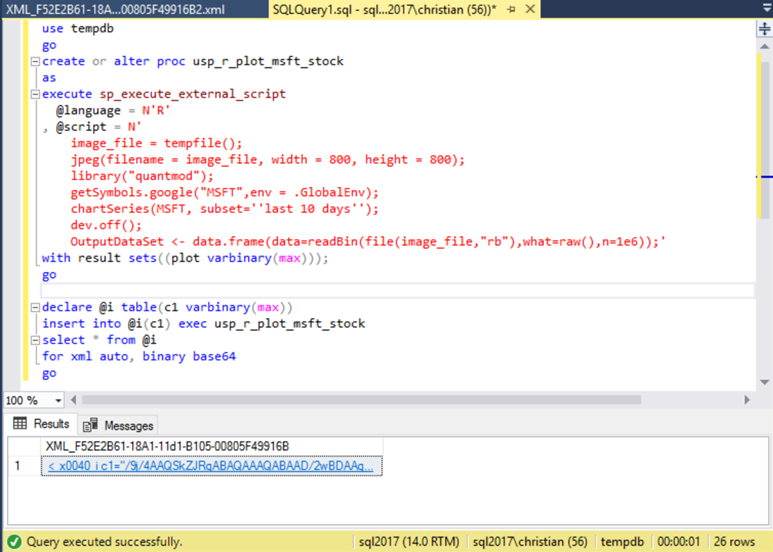
Task: Open the document tab list dropdown
Action: click(762, 10)
